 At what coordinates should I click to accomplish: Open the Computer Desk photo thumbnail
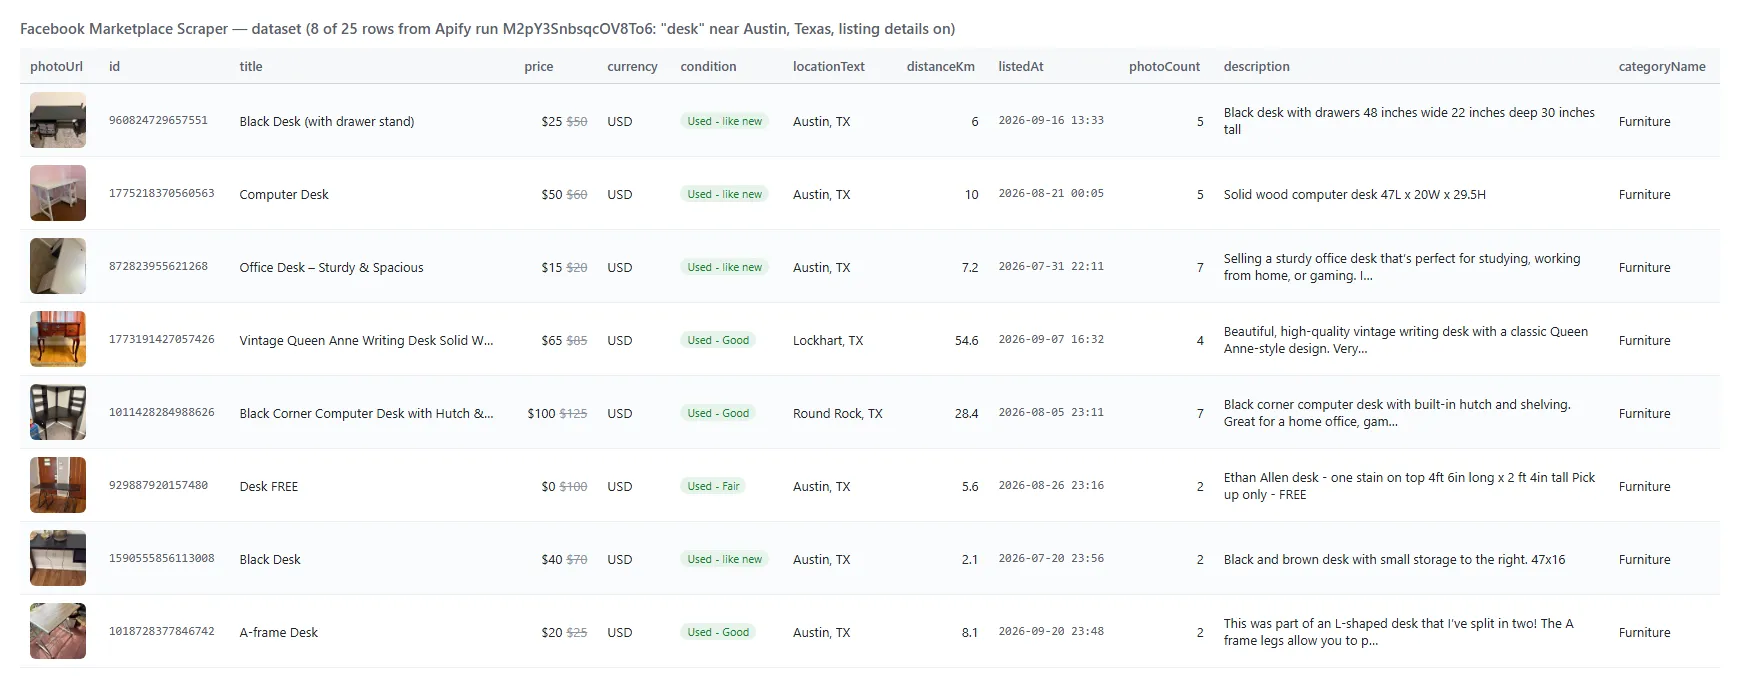click(x=58, y=193)
